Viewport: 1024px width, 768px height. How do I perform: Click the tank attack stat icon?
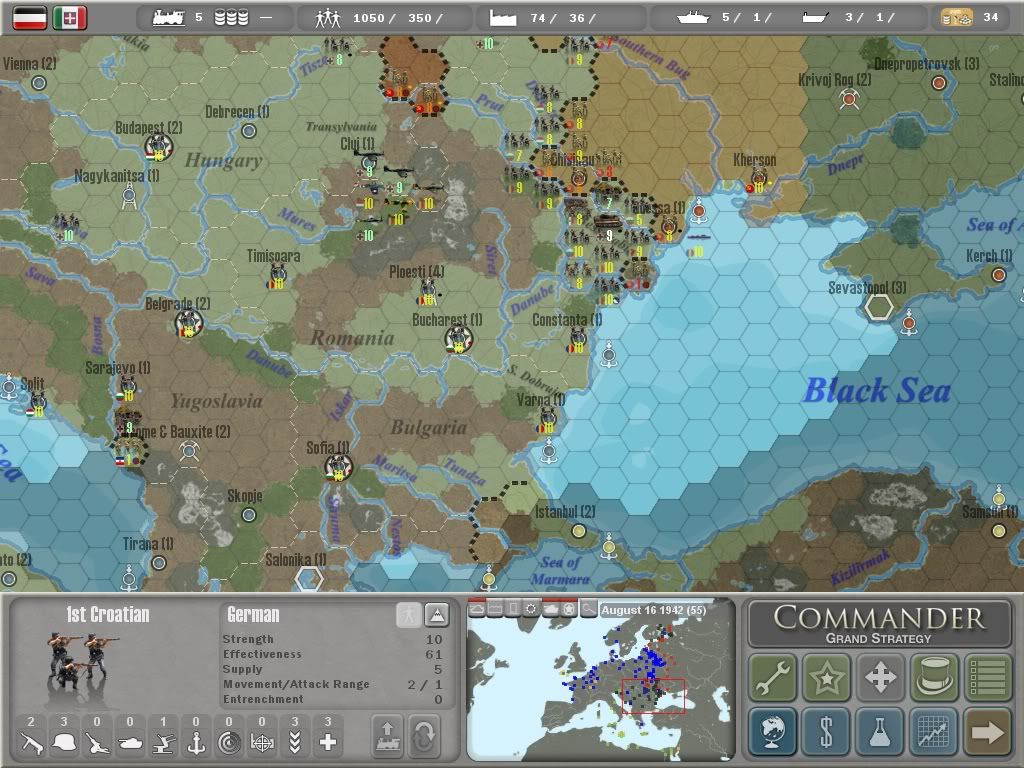coord(130,743)
